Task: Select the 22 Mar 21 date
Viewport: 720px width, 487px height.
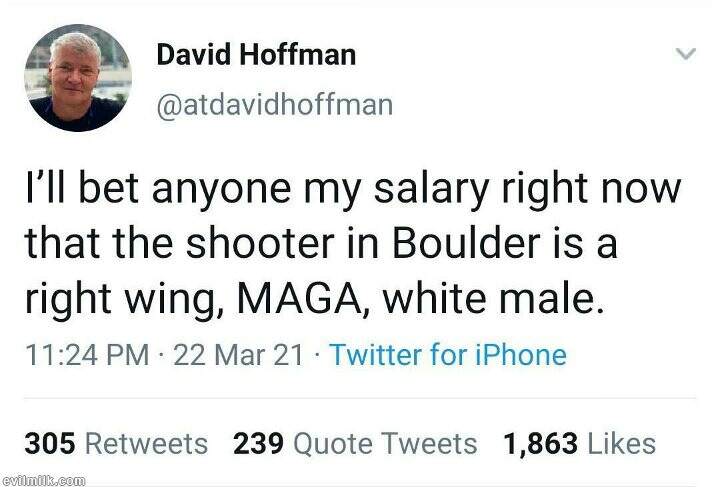Action: pos(239,354)
